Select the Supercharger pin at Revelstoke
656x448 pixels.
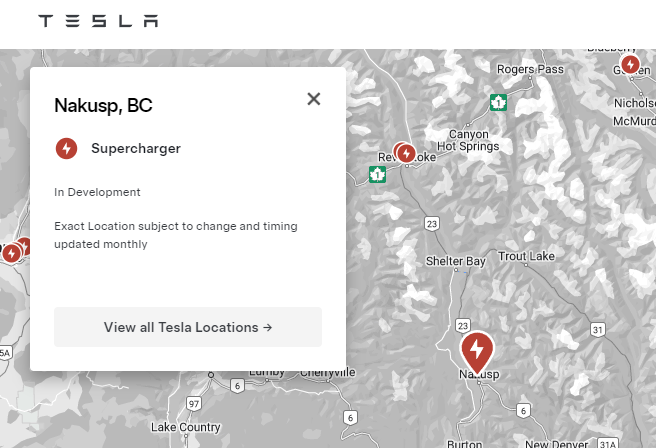tap(405, 152)
